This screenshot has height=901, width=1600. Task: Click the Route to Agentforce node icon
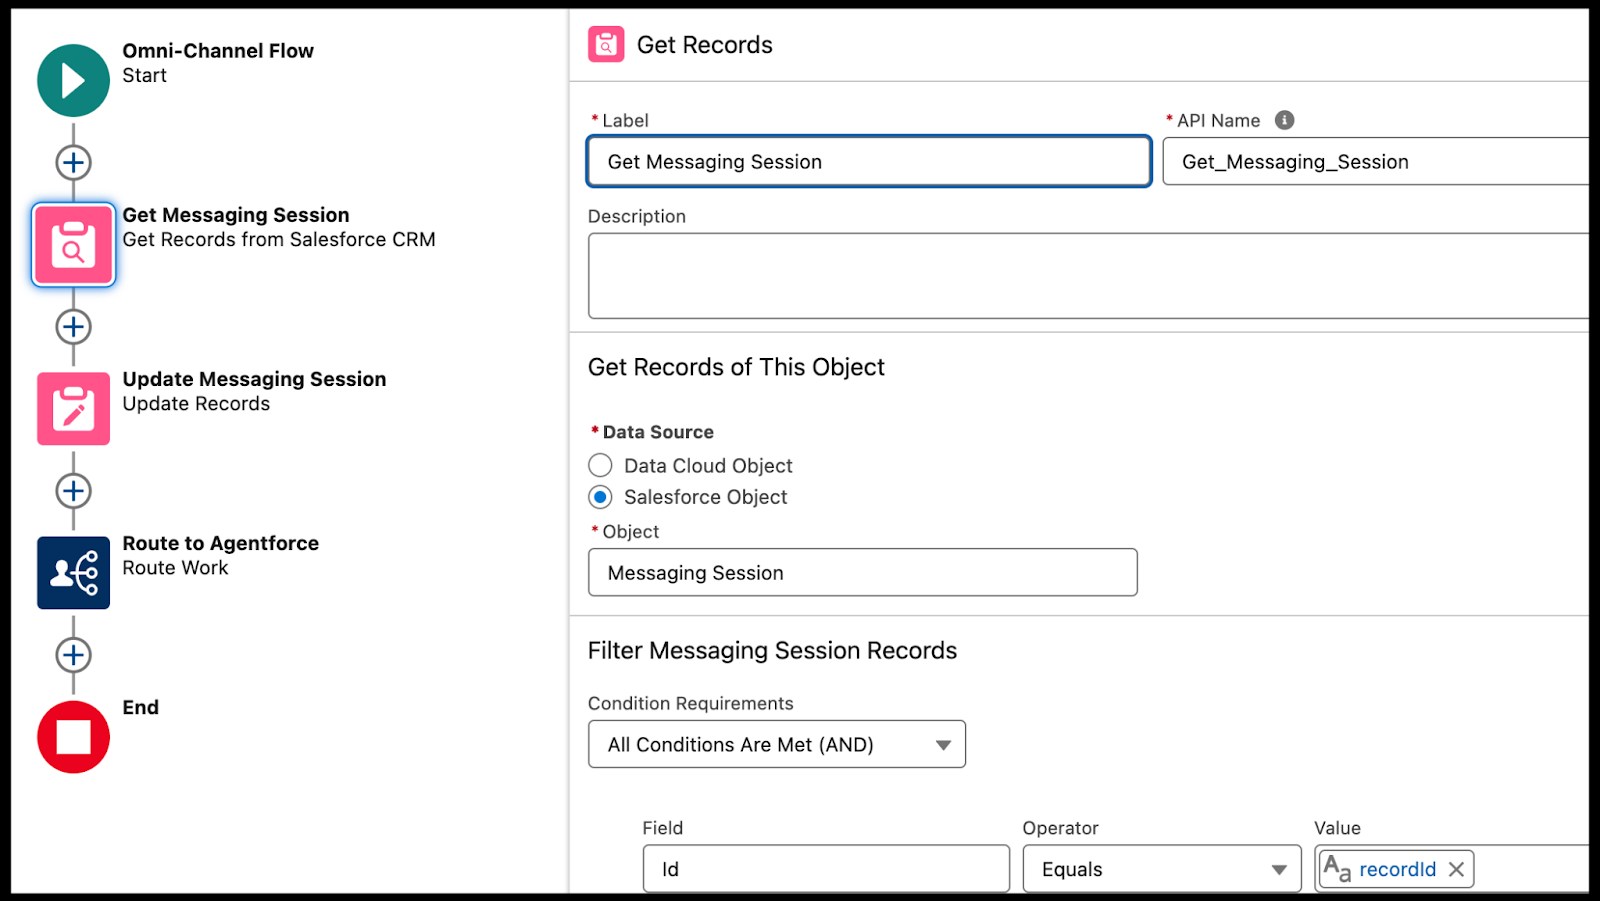(x=73, y=573)
